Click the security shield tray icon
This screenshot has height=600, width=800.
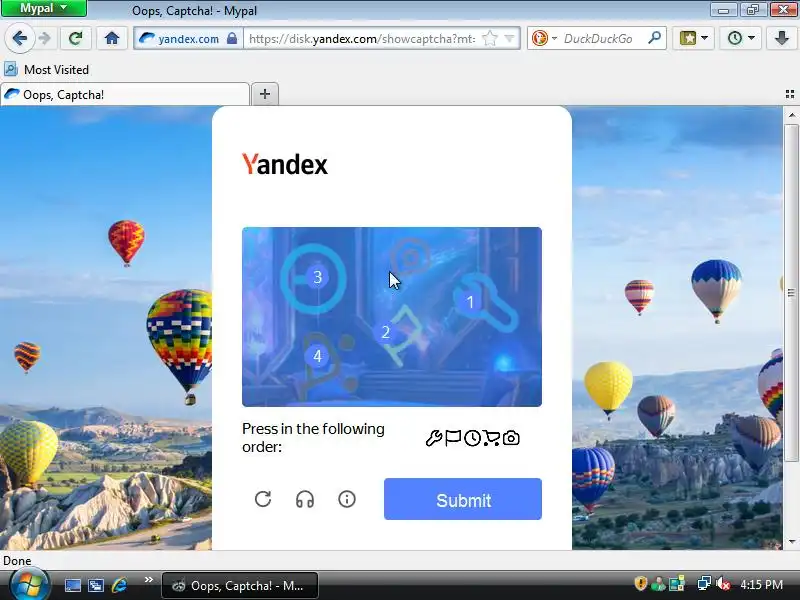[x=641, y=584]
